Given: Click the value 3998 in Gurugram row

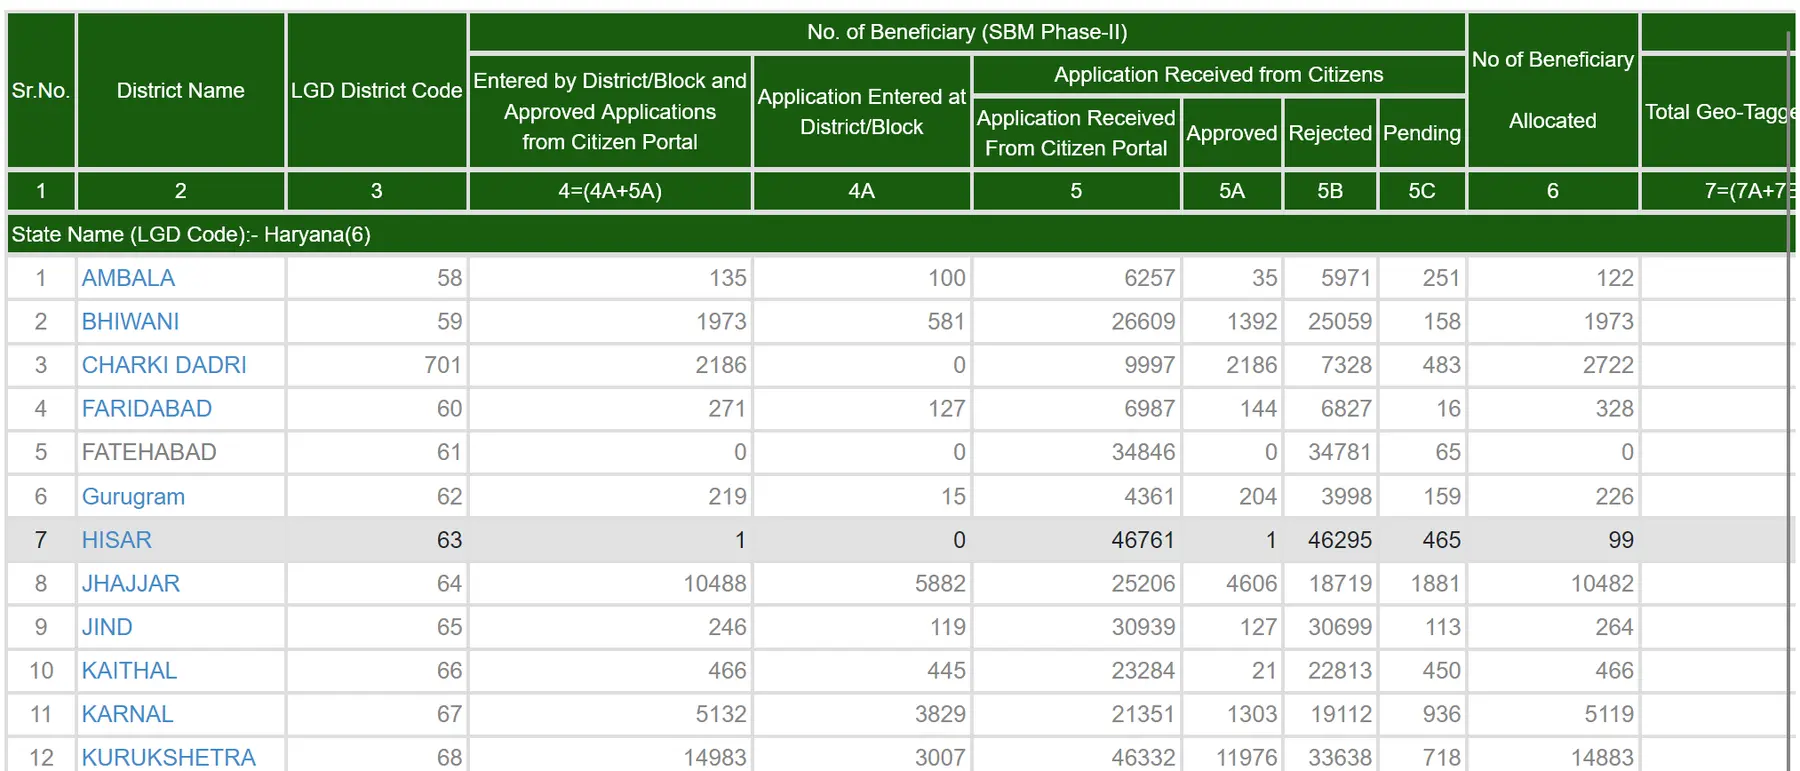Looking at the screenshot, I should click(1347, 497).
